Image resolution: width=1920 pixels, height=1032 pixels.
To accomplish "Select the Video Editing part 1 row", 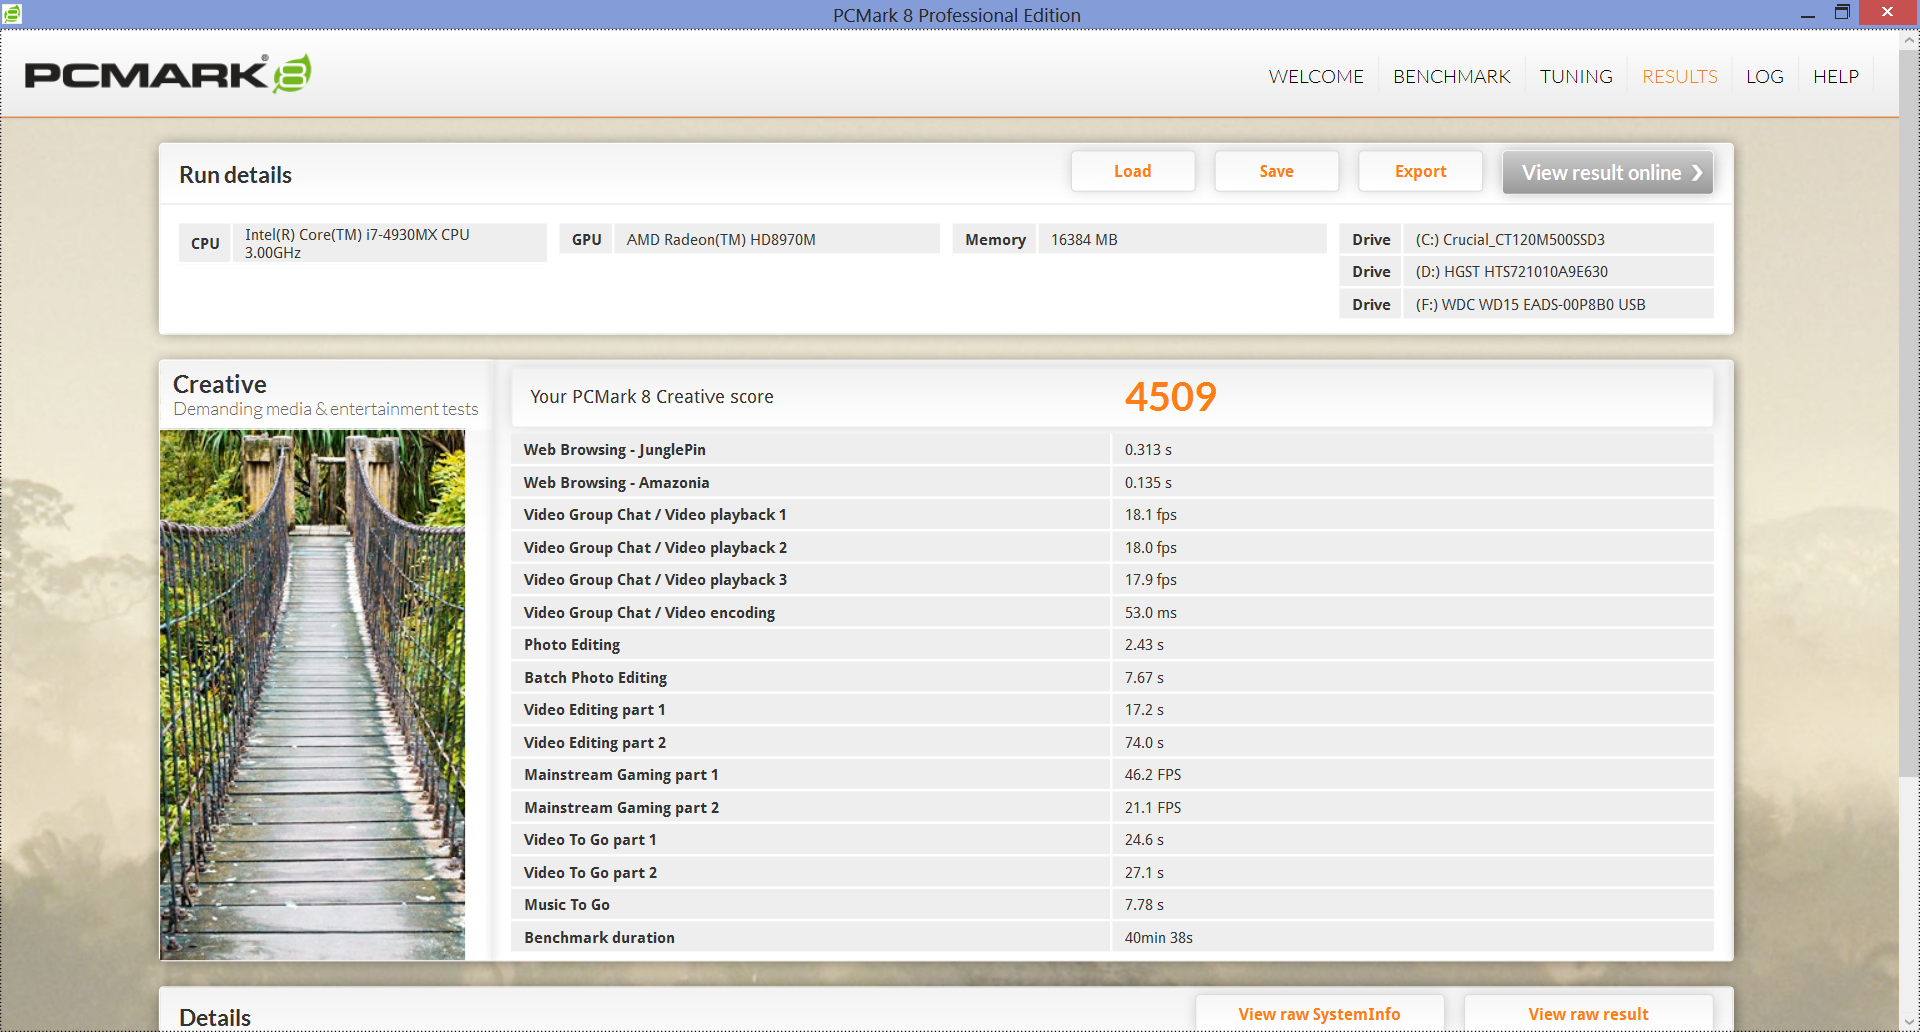I will pos(1112,709).
